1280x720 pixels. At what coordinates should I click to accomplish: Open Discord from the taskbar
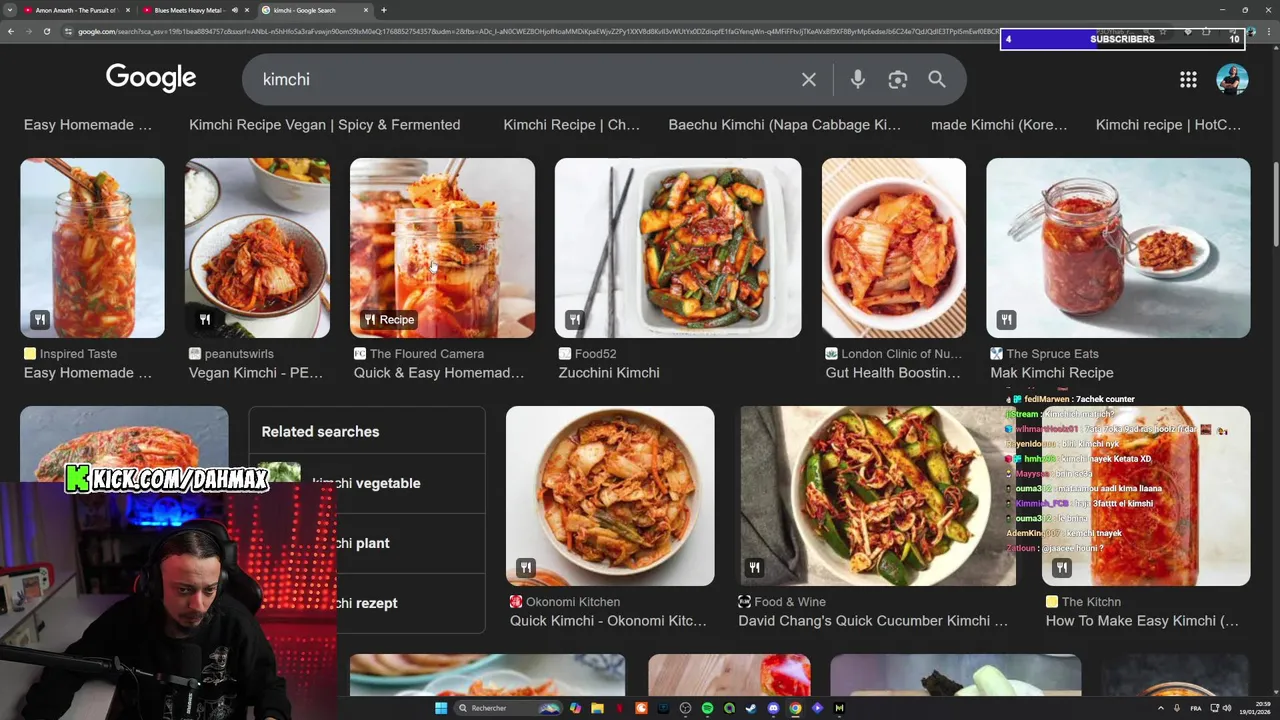click(773, 708)
